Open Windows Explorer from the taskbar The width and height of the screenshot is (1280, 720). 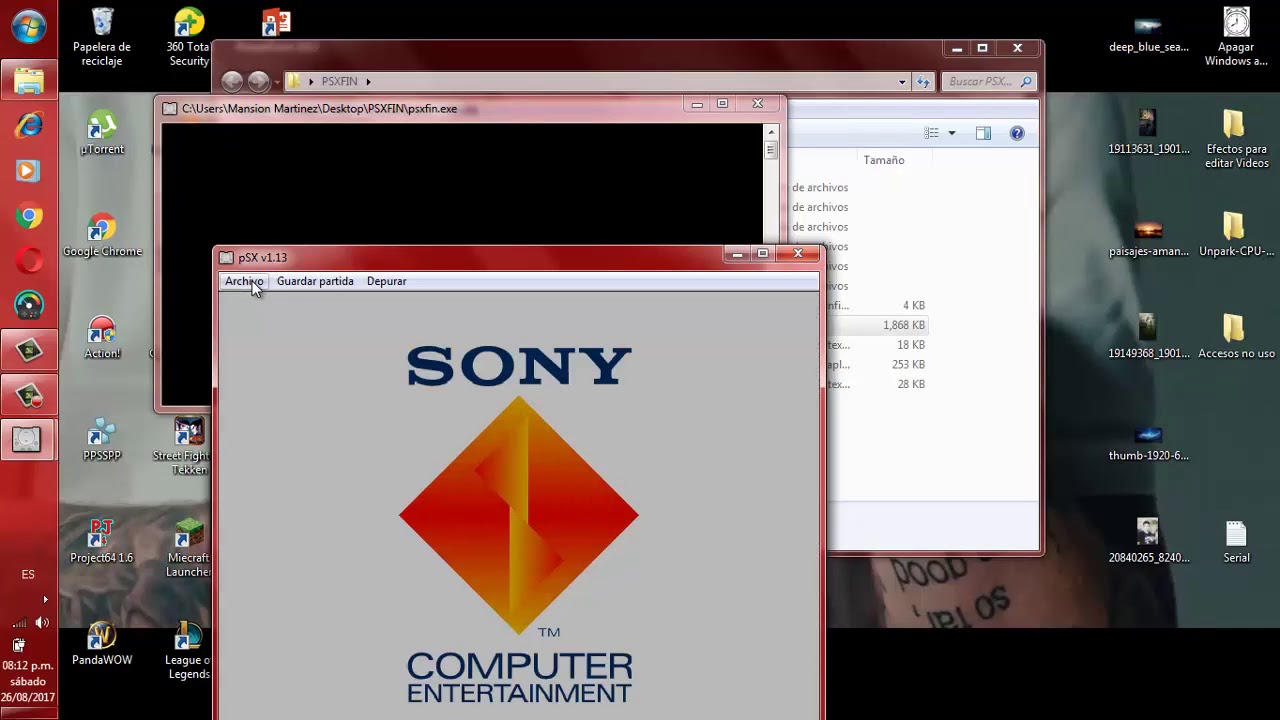pos(28,79)
